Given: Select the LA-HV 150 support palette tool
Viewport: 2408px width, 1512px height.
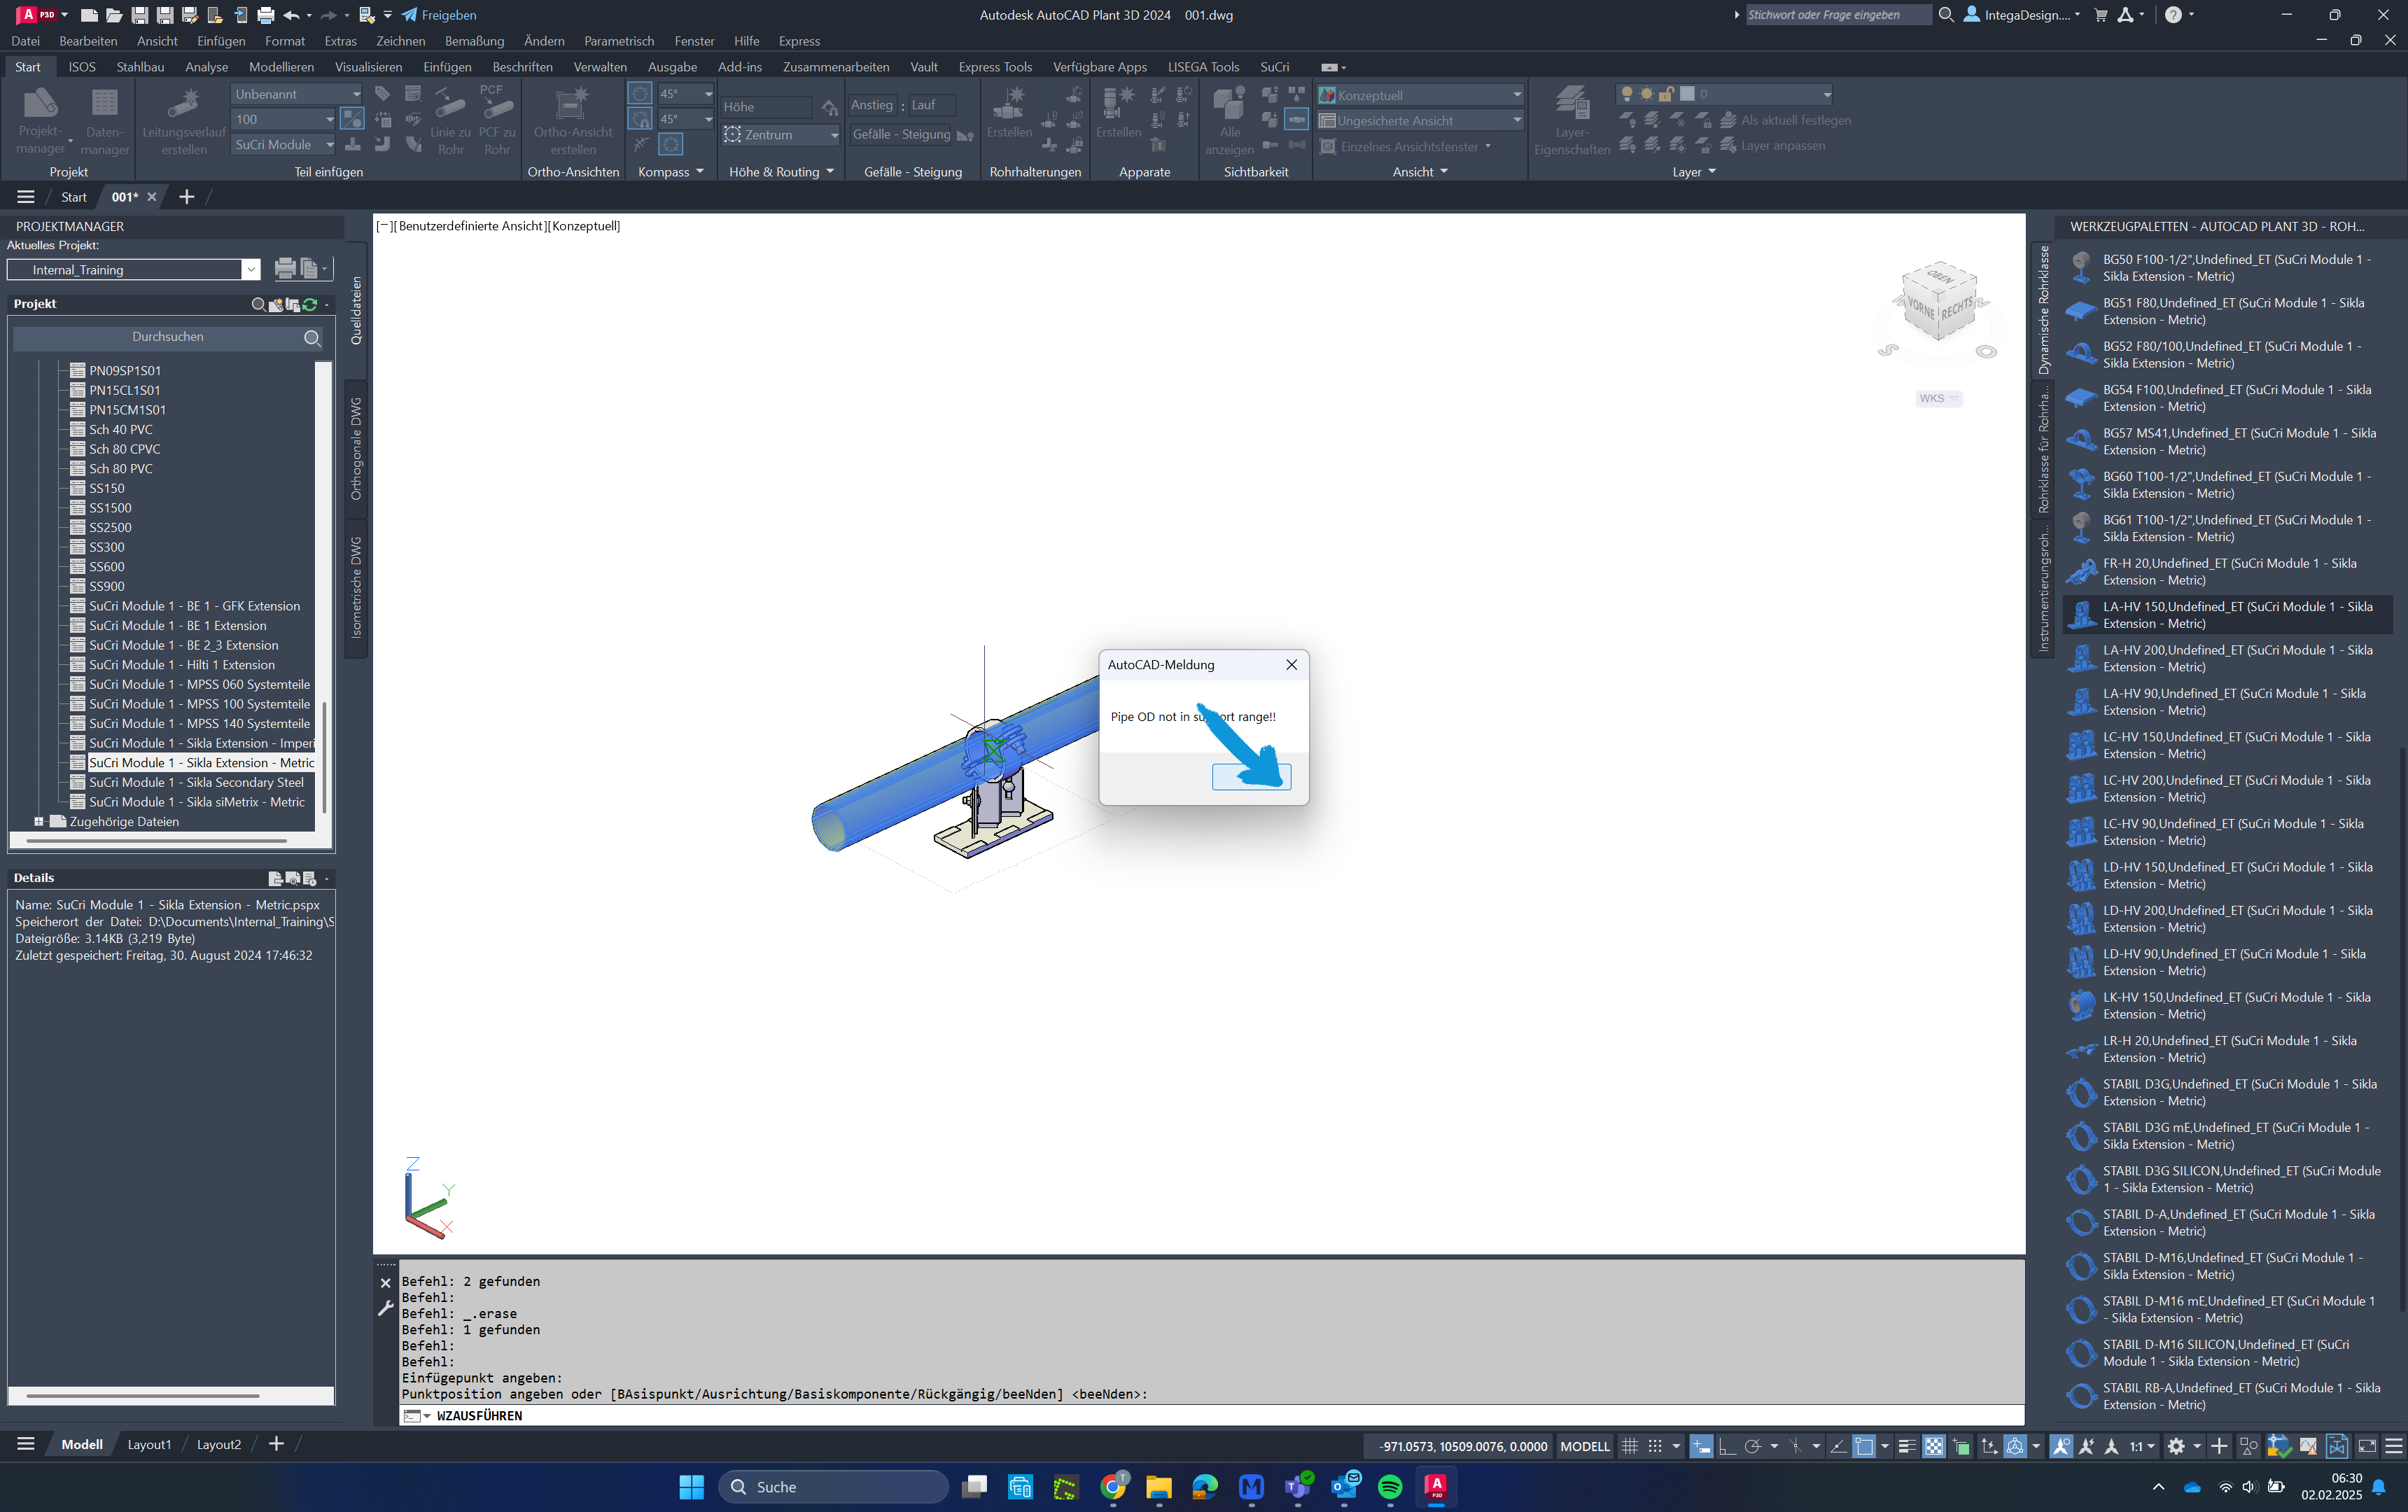Looking at the screenshot, I should tap(2227, 615).
